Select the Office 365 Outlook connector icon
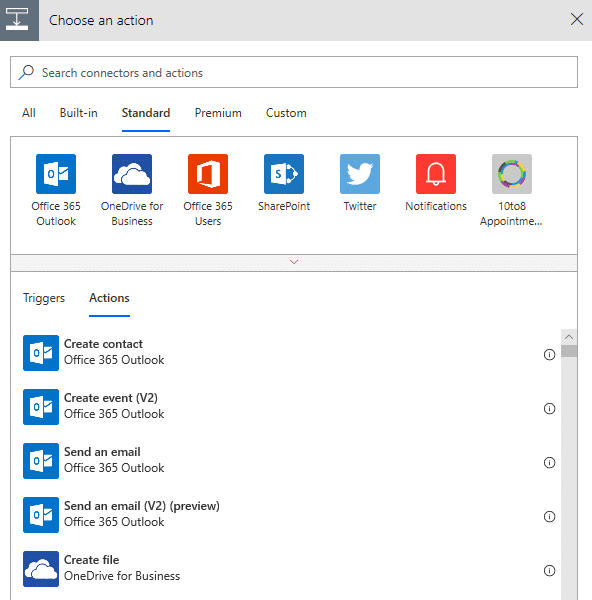592x600 pixels. point(56,174)
